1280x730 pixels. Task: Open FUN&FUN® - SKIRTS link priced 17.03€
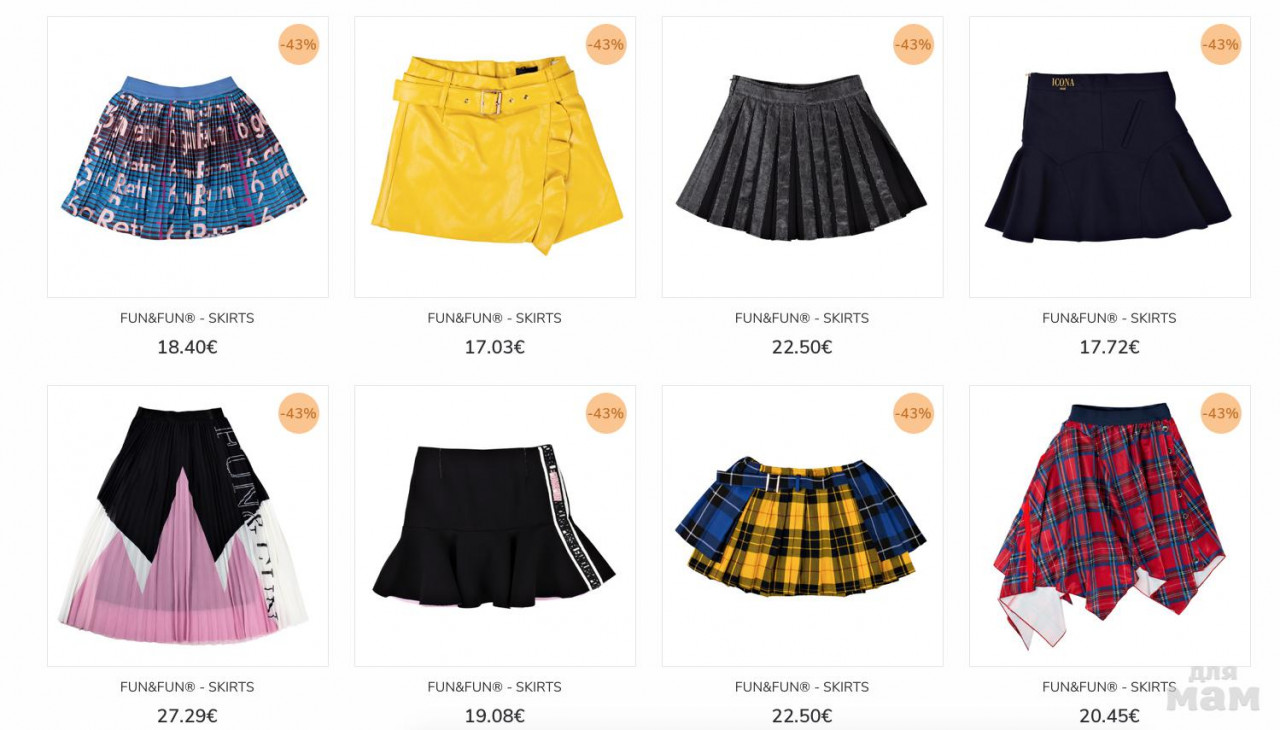(495, 318)
